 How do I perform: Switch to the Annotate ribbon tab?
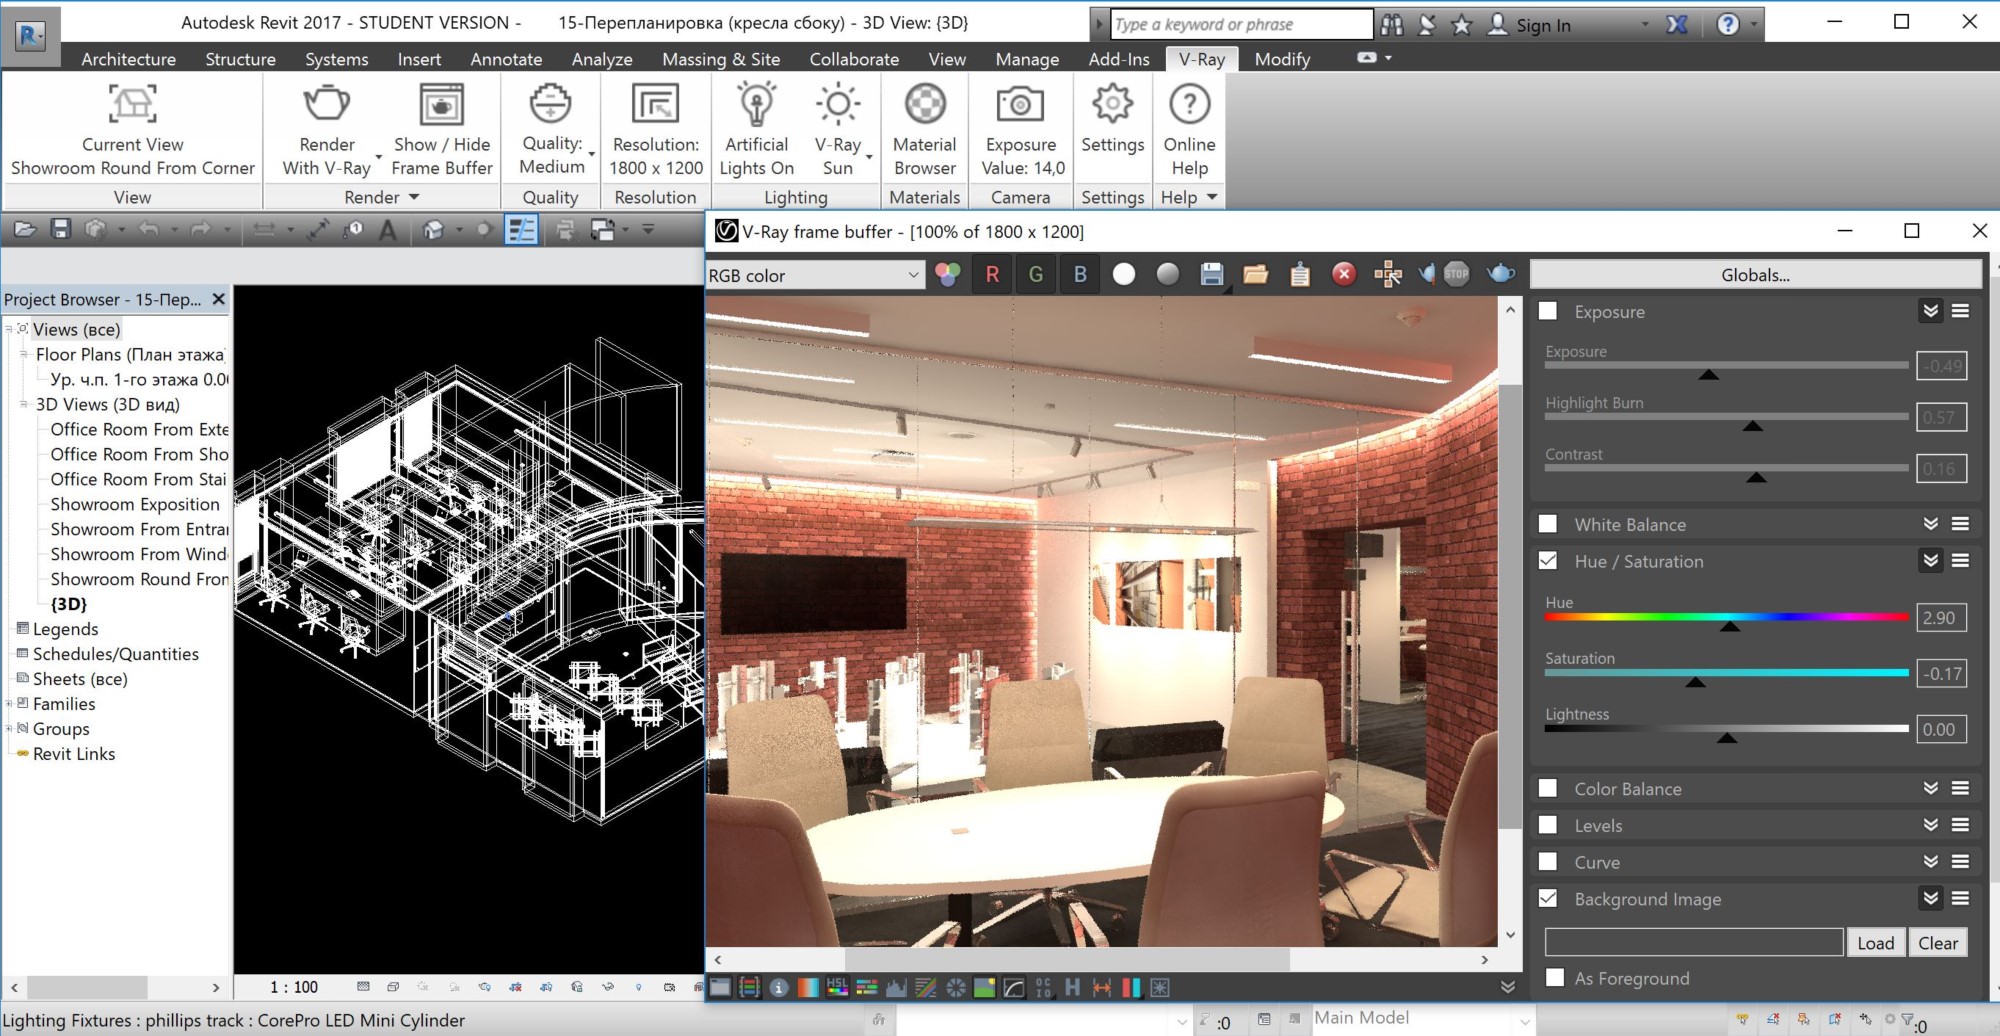pyautogui.click(x=506, y=59)
